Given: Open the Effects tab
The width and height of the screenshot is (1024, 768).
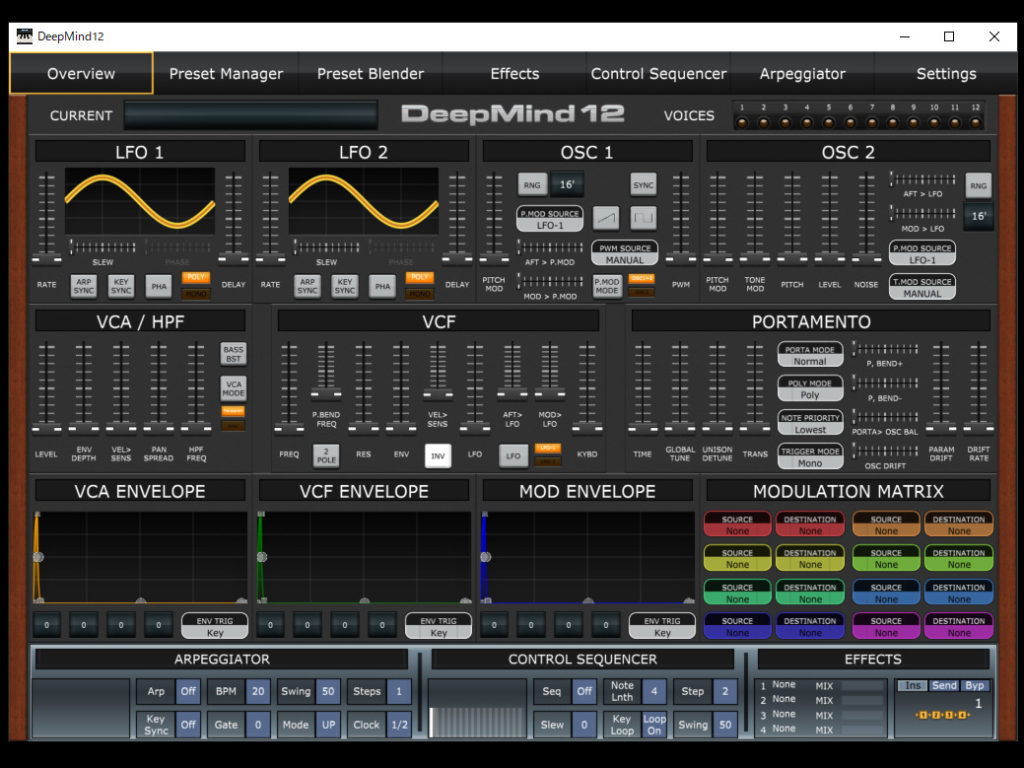Looking at the screenshot, I should coord(515,74).
